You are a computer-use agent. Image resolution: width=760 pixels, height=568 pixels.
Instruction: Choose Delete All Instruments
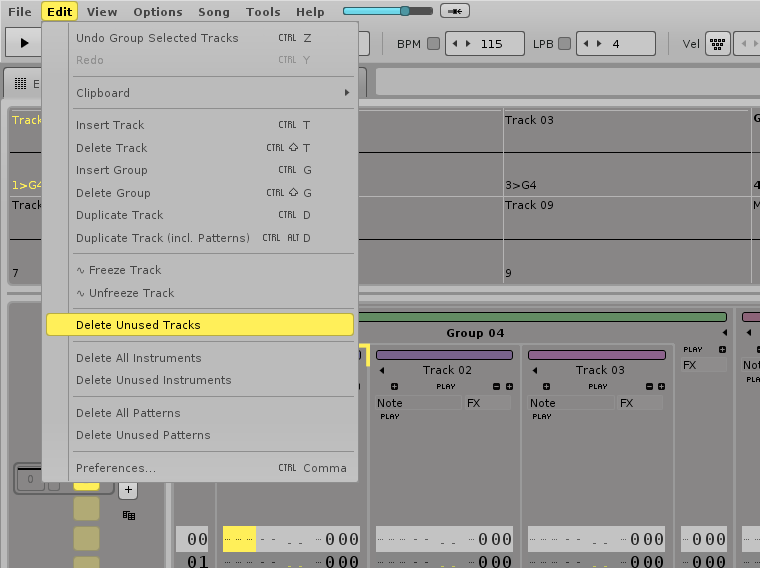(x=200, y=358)
